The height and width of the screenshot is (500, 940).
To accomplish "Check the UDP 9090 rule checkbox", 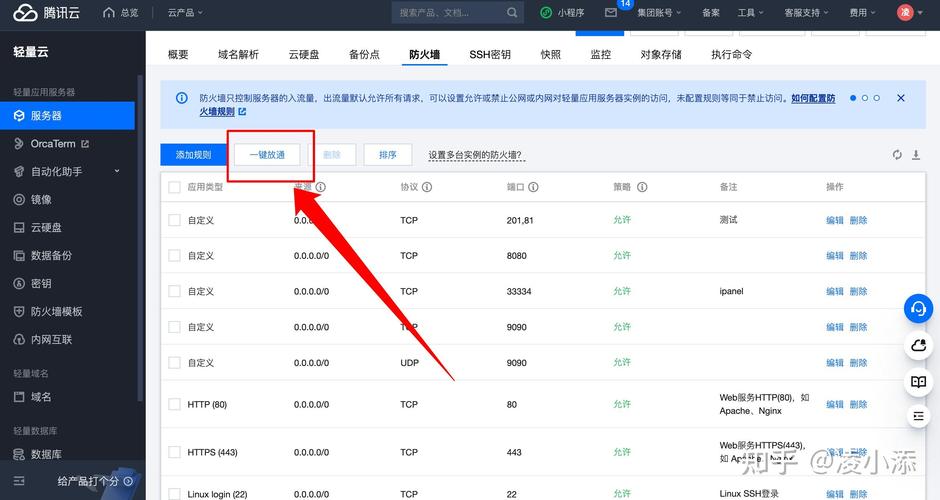I will click(174, 363).
